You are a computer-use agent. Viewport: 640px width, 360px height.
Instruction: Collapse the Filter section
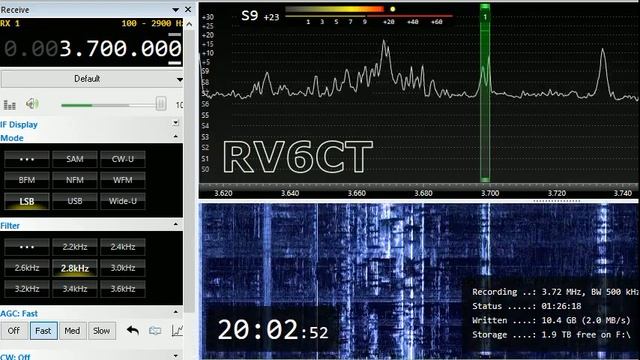pyautogui.click(x=176, y=224)
